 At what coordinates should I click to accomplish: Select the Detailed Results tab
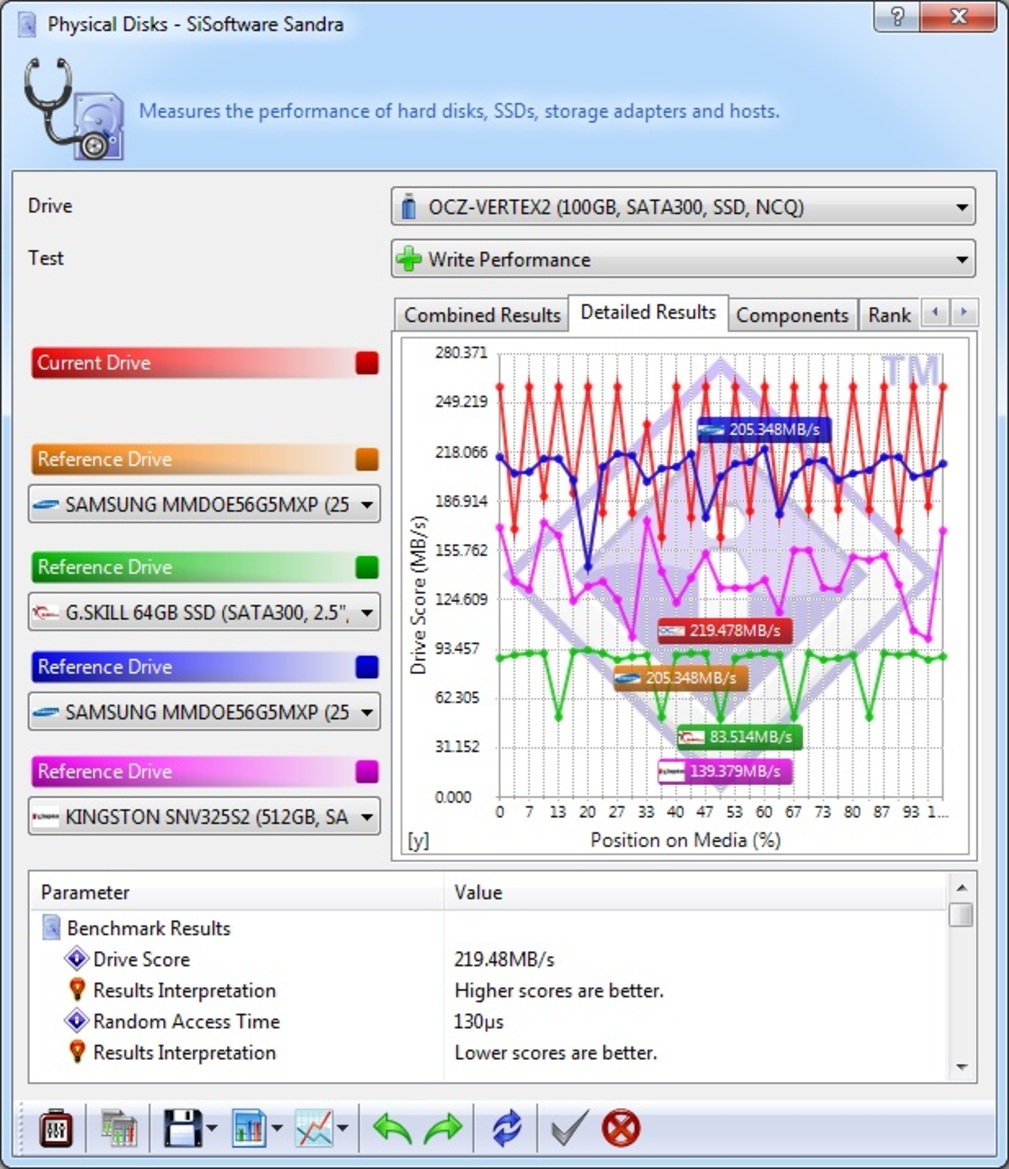click(x=648, y=312)
